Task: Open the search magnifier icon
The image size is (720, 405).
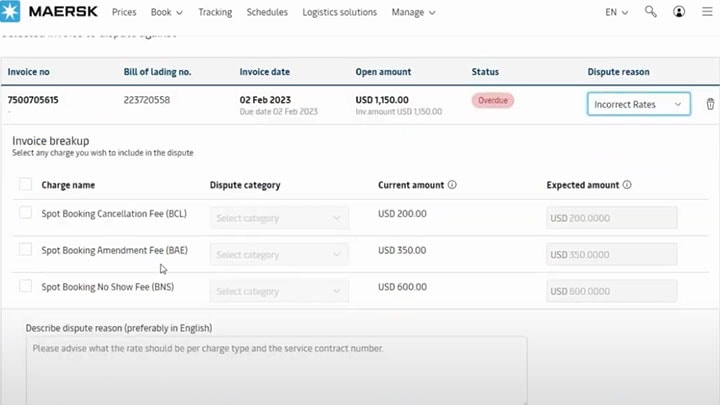Action: 651,12
